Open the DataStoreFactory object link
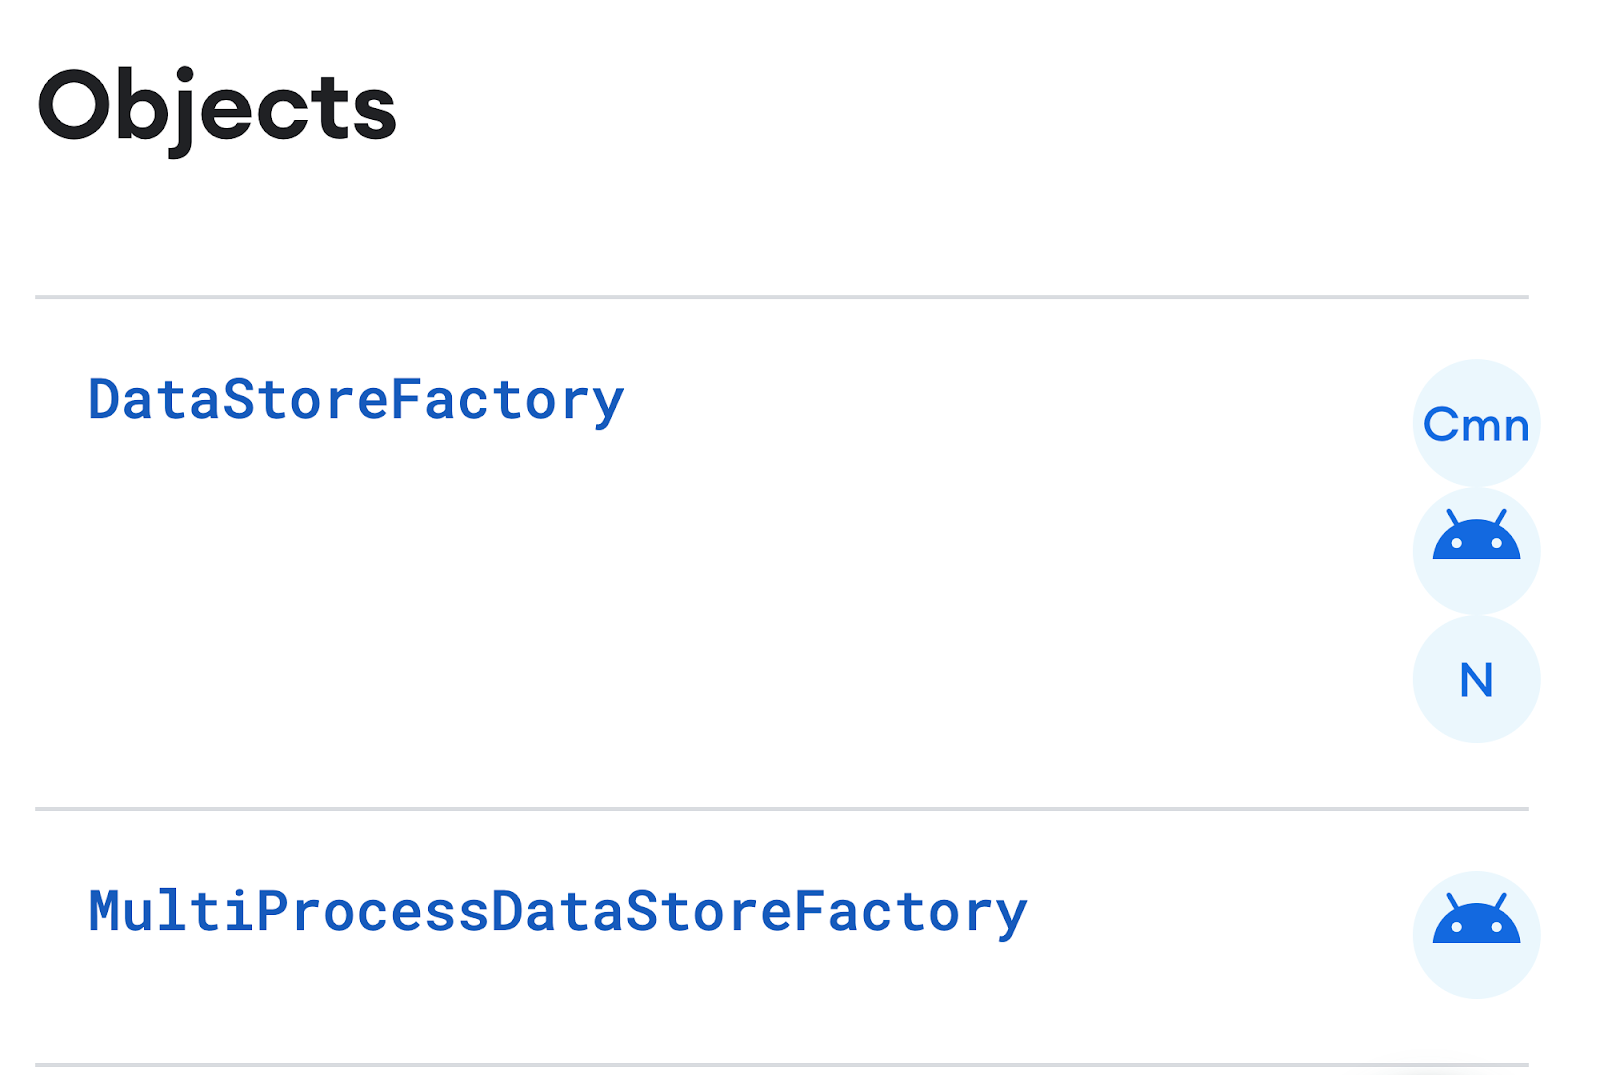The height and width of the screenshot is (1075, 1600). (x=356, y=400)
